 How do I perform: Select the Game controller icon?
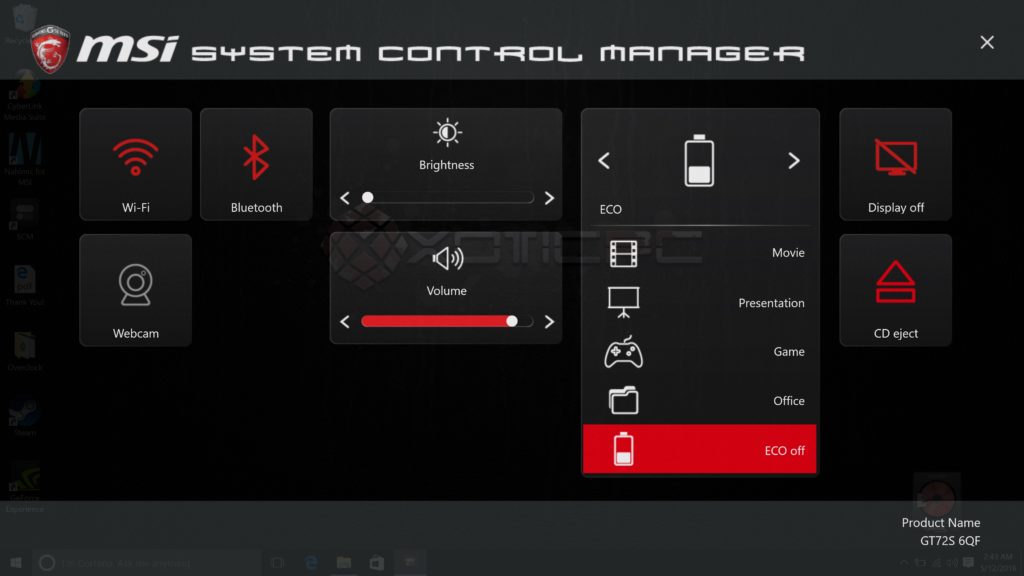pos(624,352)
